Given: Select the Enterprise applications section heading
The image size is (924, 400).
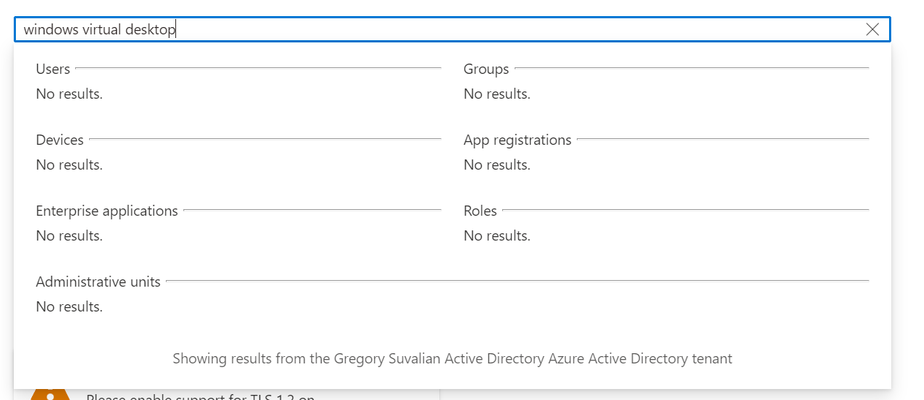Looking at the screenshot, I should pyautogui.click(x=107, y=211).
